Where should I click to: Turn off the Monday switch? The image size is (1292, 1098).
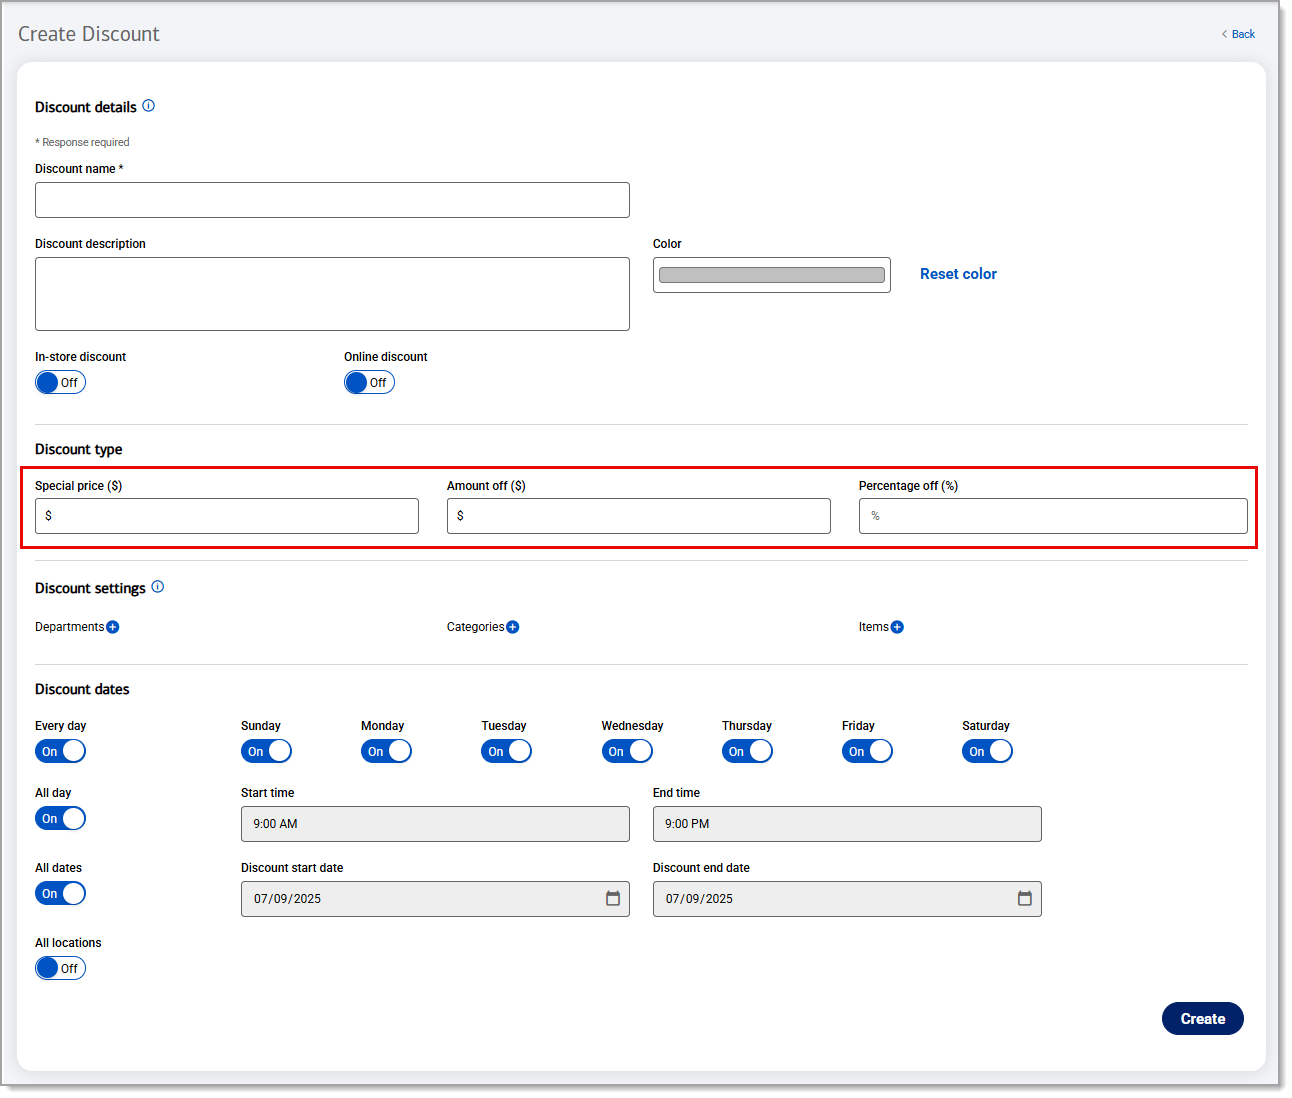coord(386,751)
